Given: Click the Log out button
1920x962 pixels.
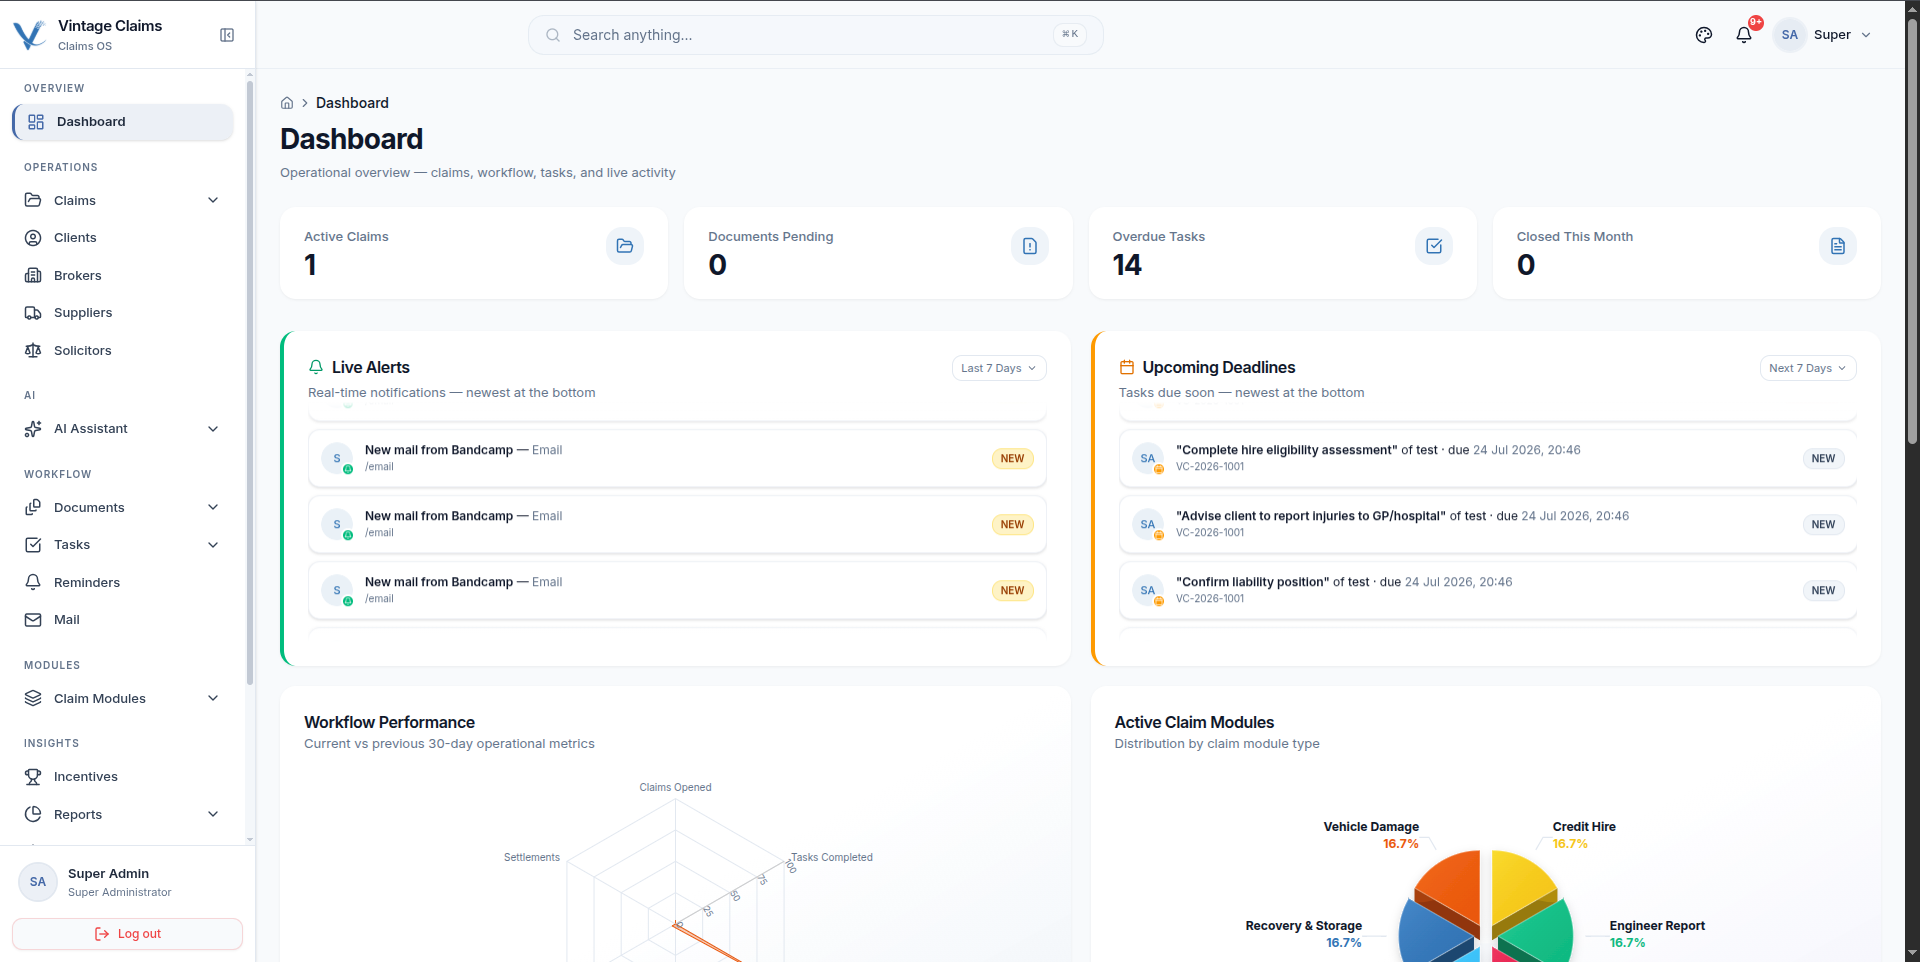Looking at the screenshot, I should point(127,934).
